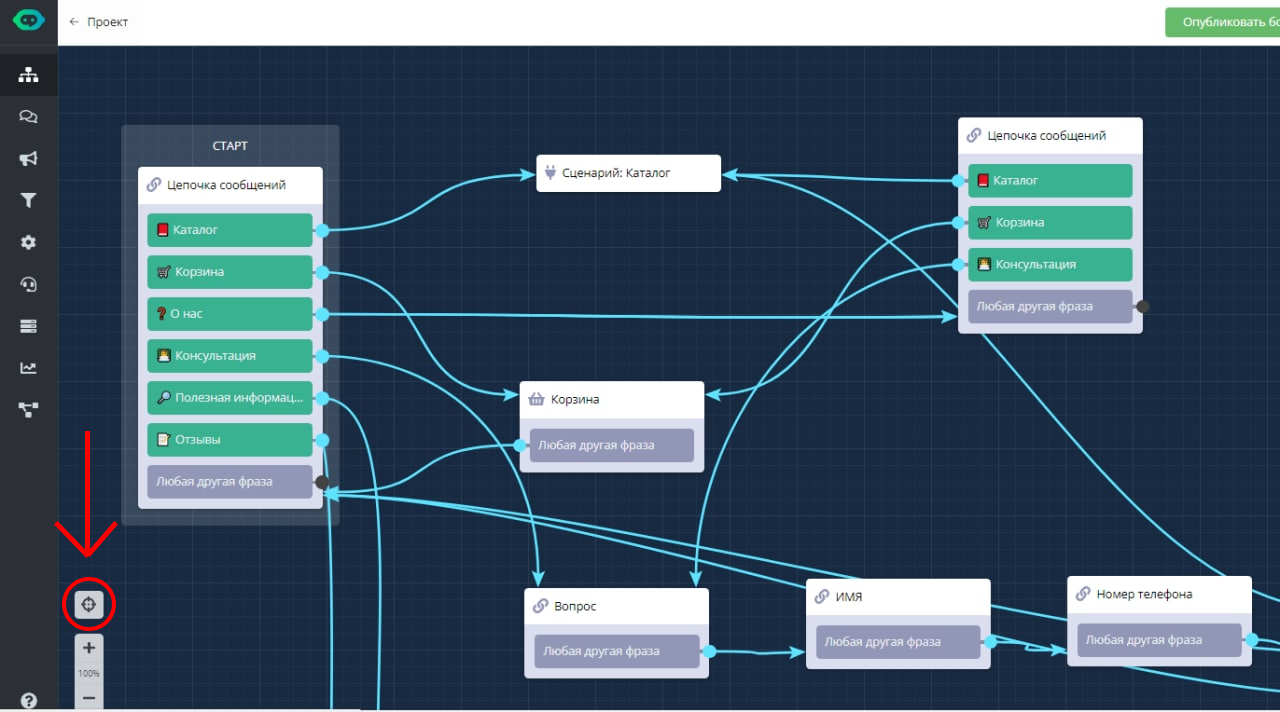Open settings gear in sidebar
The height and width of the screenshot is (712, 1280).
[x=28, y=242]
